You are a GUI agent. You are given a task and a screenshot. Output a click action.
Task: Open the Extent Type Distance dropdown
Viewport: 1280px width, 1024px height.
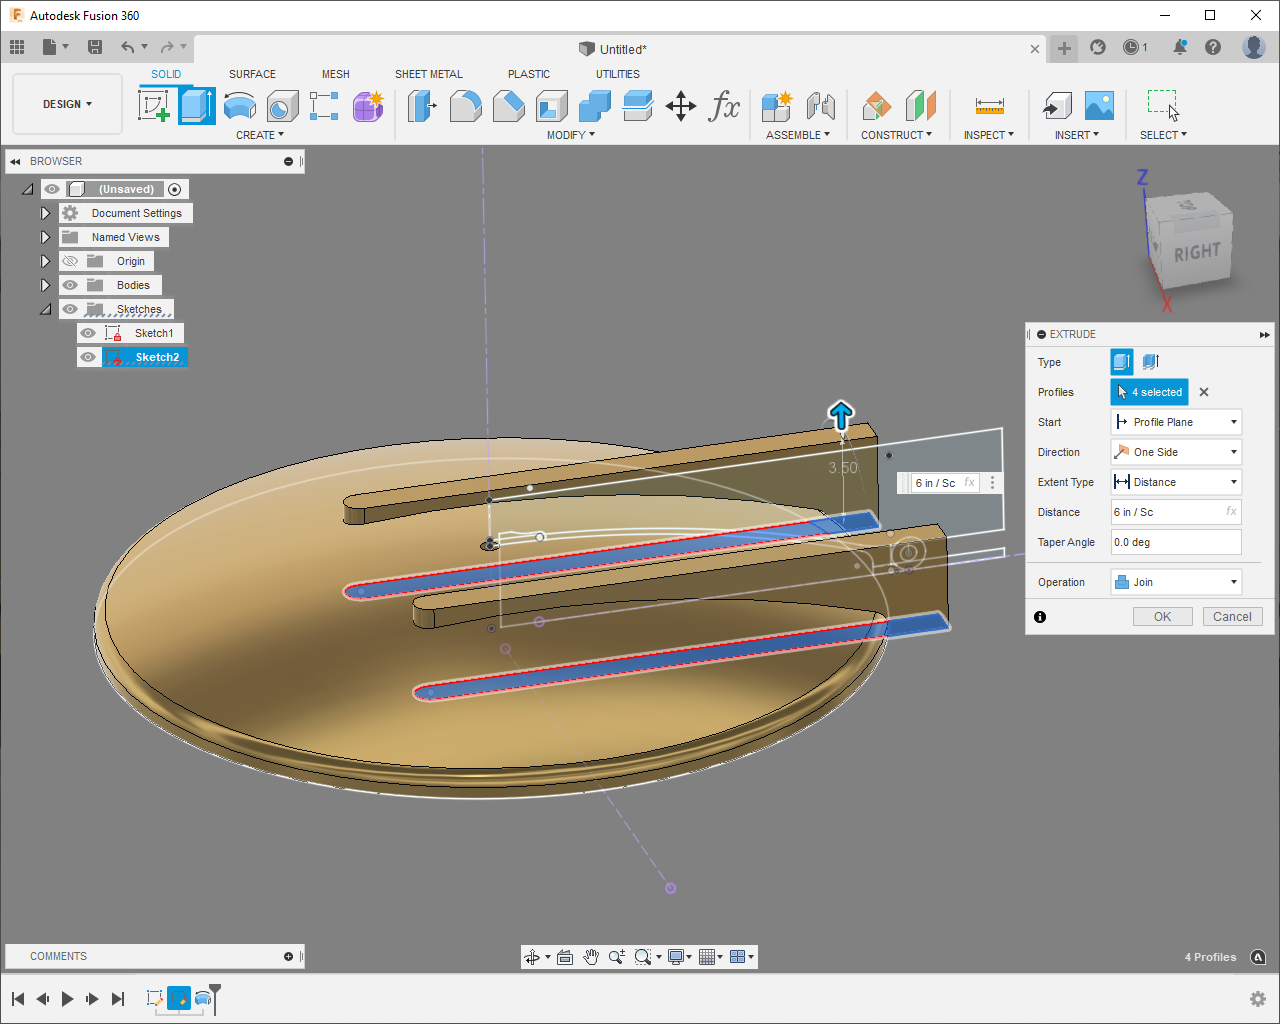pos(1176,482)
